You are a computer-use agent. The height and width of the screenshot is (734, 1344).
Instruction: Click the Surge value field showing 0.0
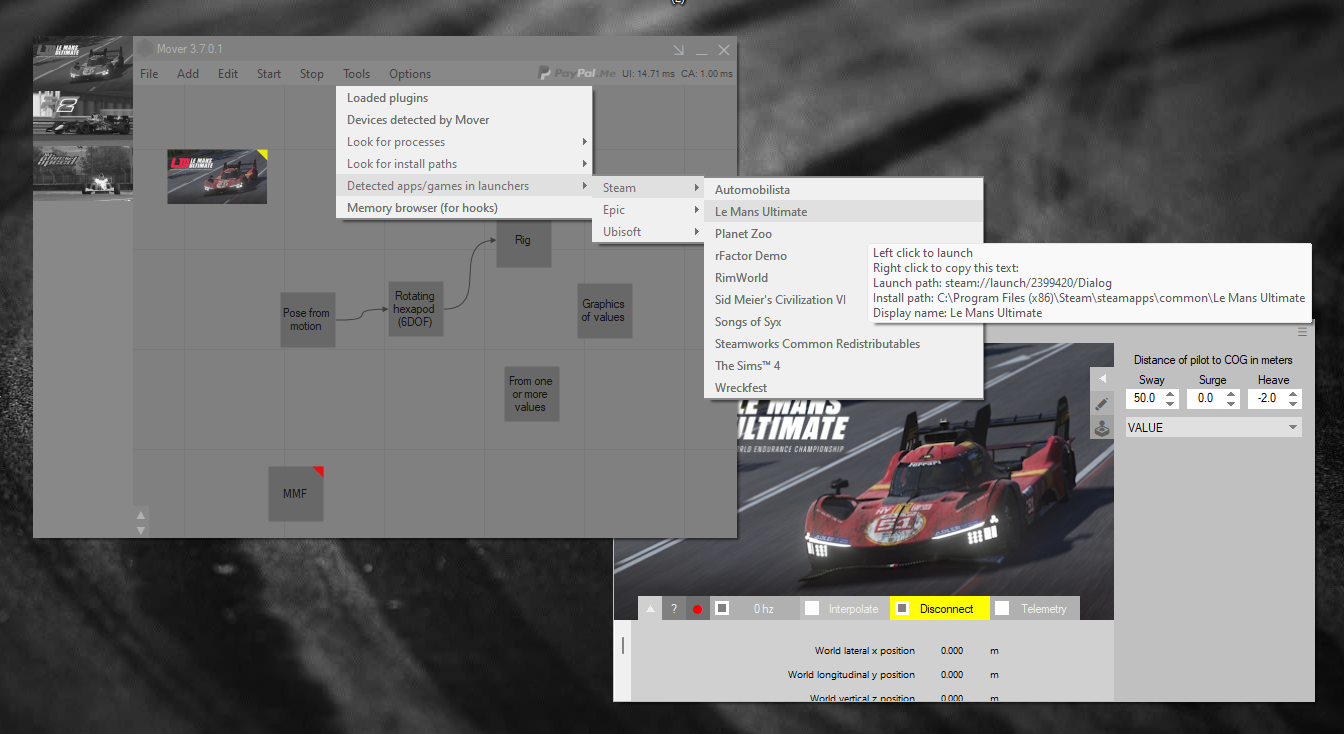click(x=1205, y=398)
